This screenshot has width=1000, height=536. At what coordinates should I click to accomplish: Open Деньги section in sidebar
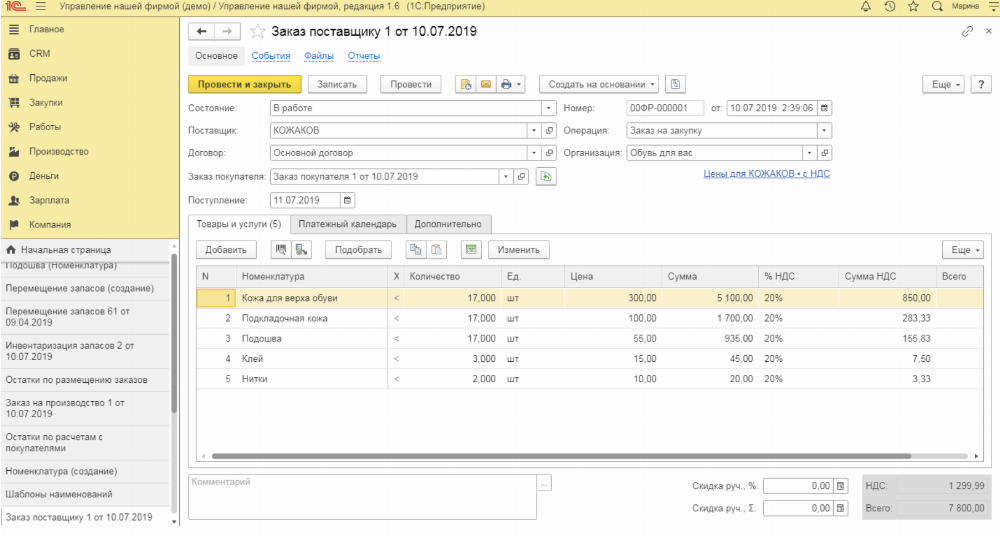(43, 176)
